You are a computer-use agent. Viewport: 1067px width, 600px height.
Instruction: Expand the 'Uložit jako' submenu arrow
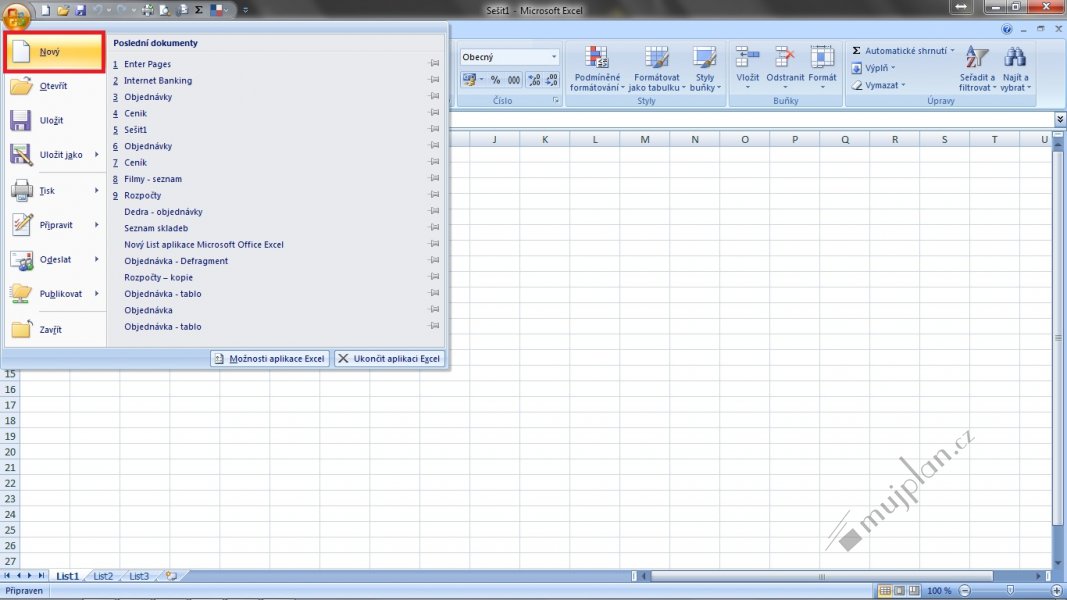[x=97, y=155]
